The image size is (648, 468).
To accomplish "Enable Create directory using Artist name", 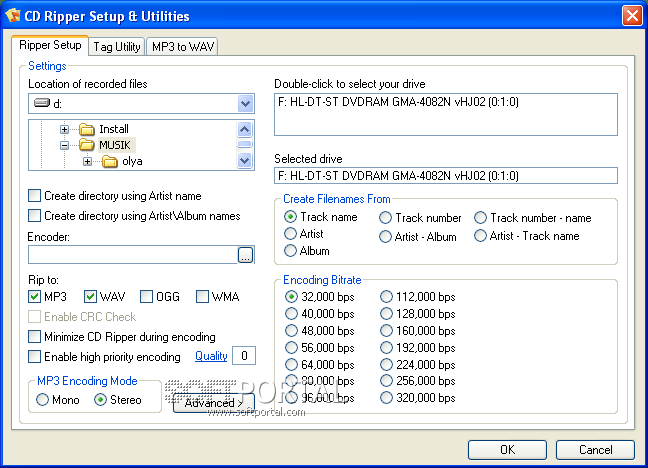I will tap(34, 196).
